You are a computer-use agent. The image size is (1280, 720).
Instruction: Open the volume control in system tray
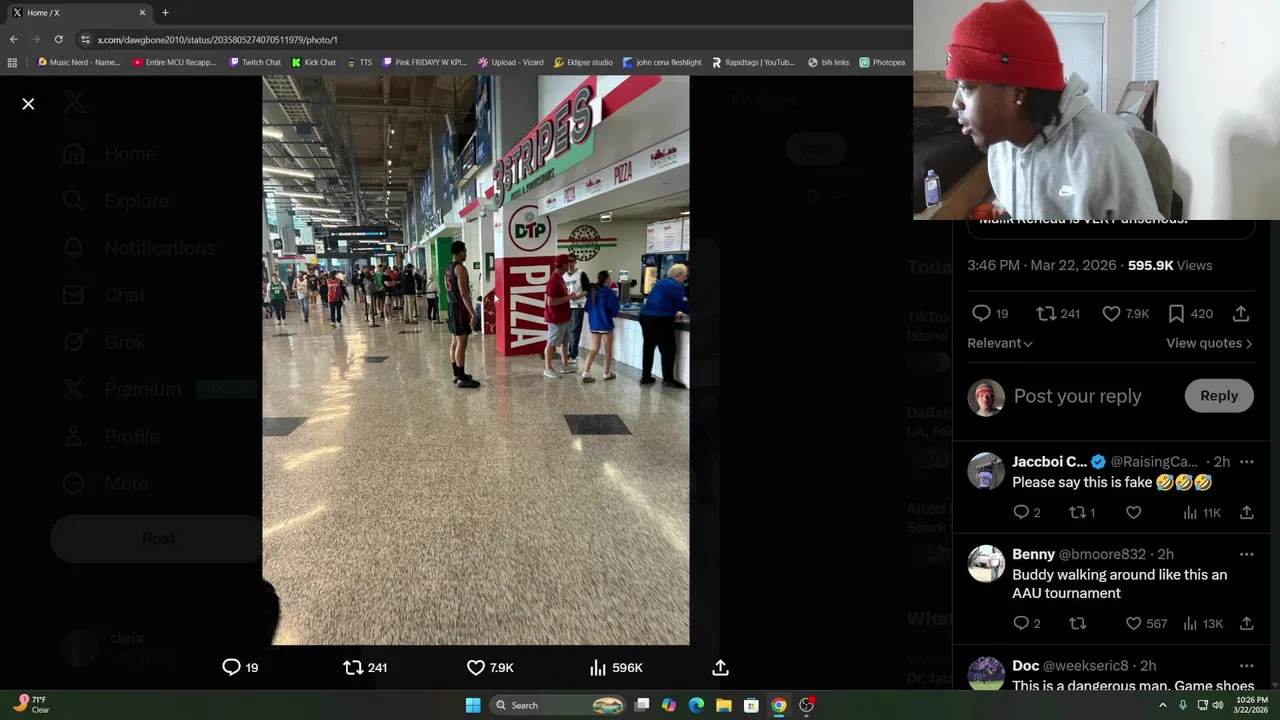coord(1217,705)
